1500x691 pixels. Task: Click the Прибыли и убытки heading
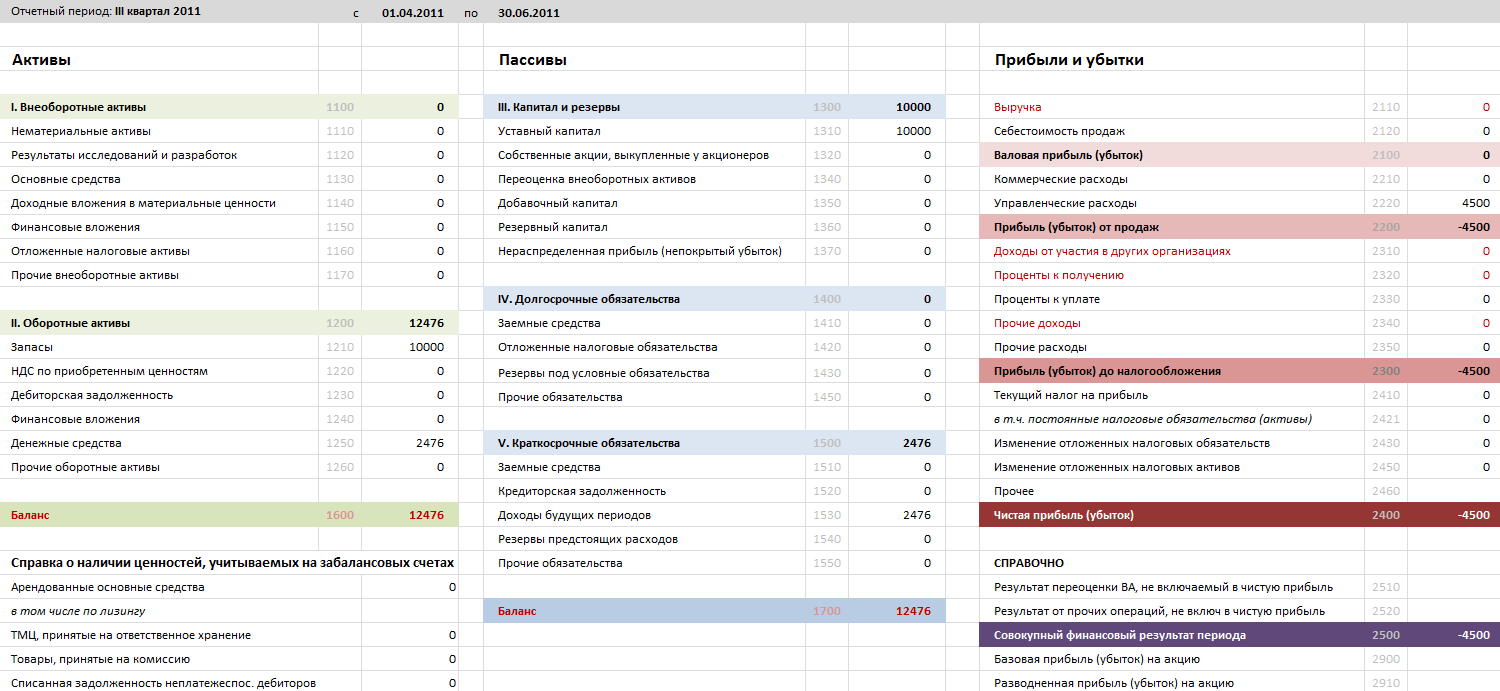[x=1068, y=60]
